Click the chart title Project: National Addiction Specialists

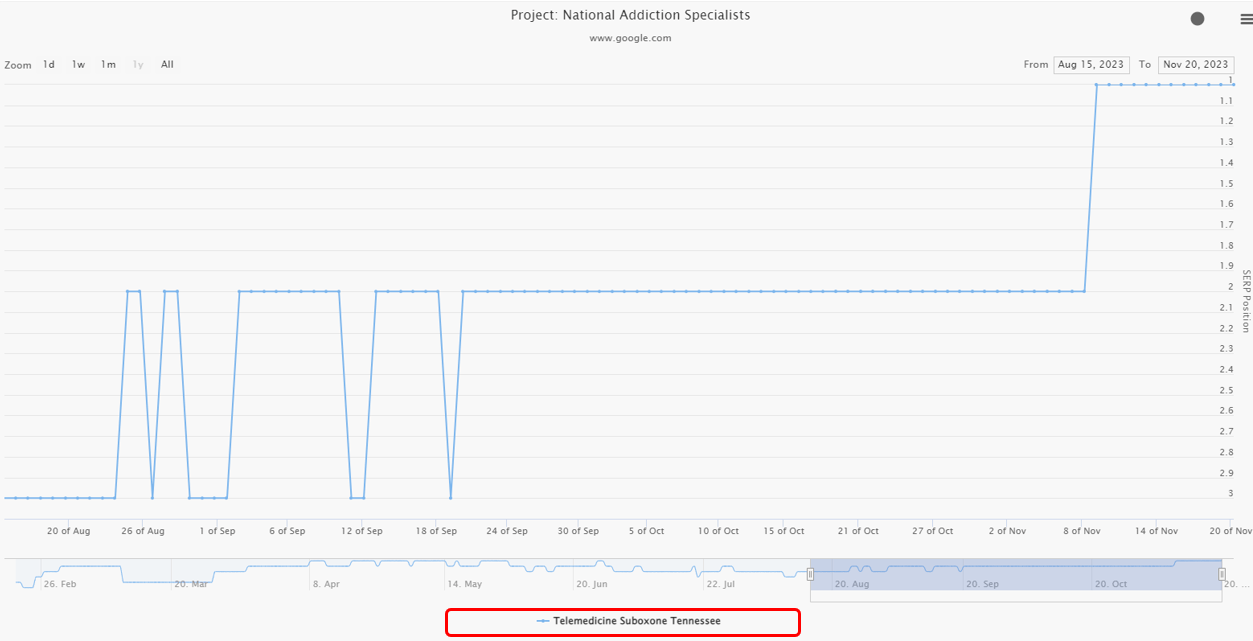[x=630, y=15]
